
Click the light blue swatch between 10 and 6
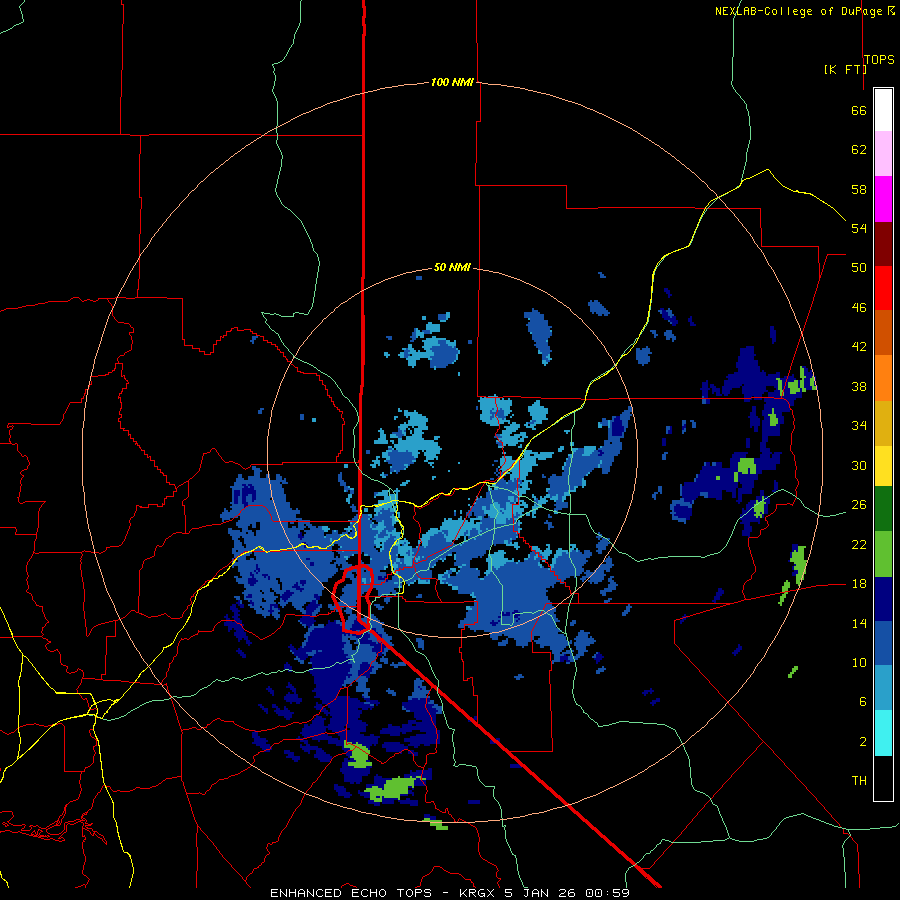click(x=883, y=688)
